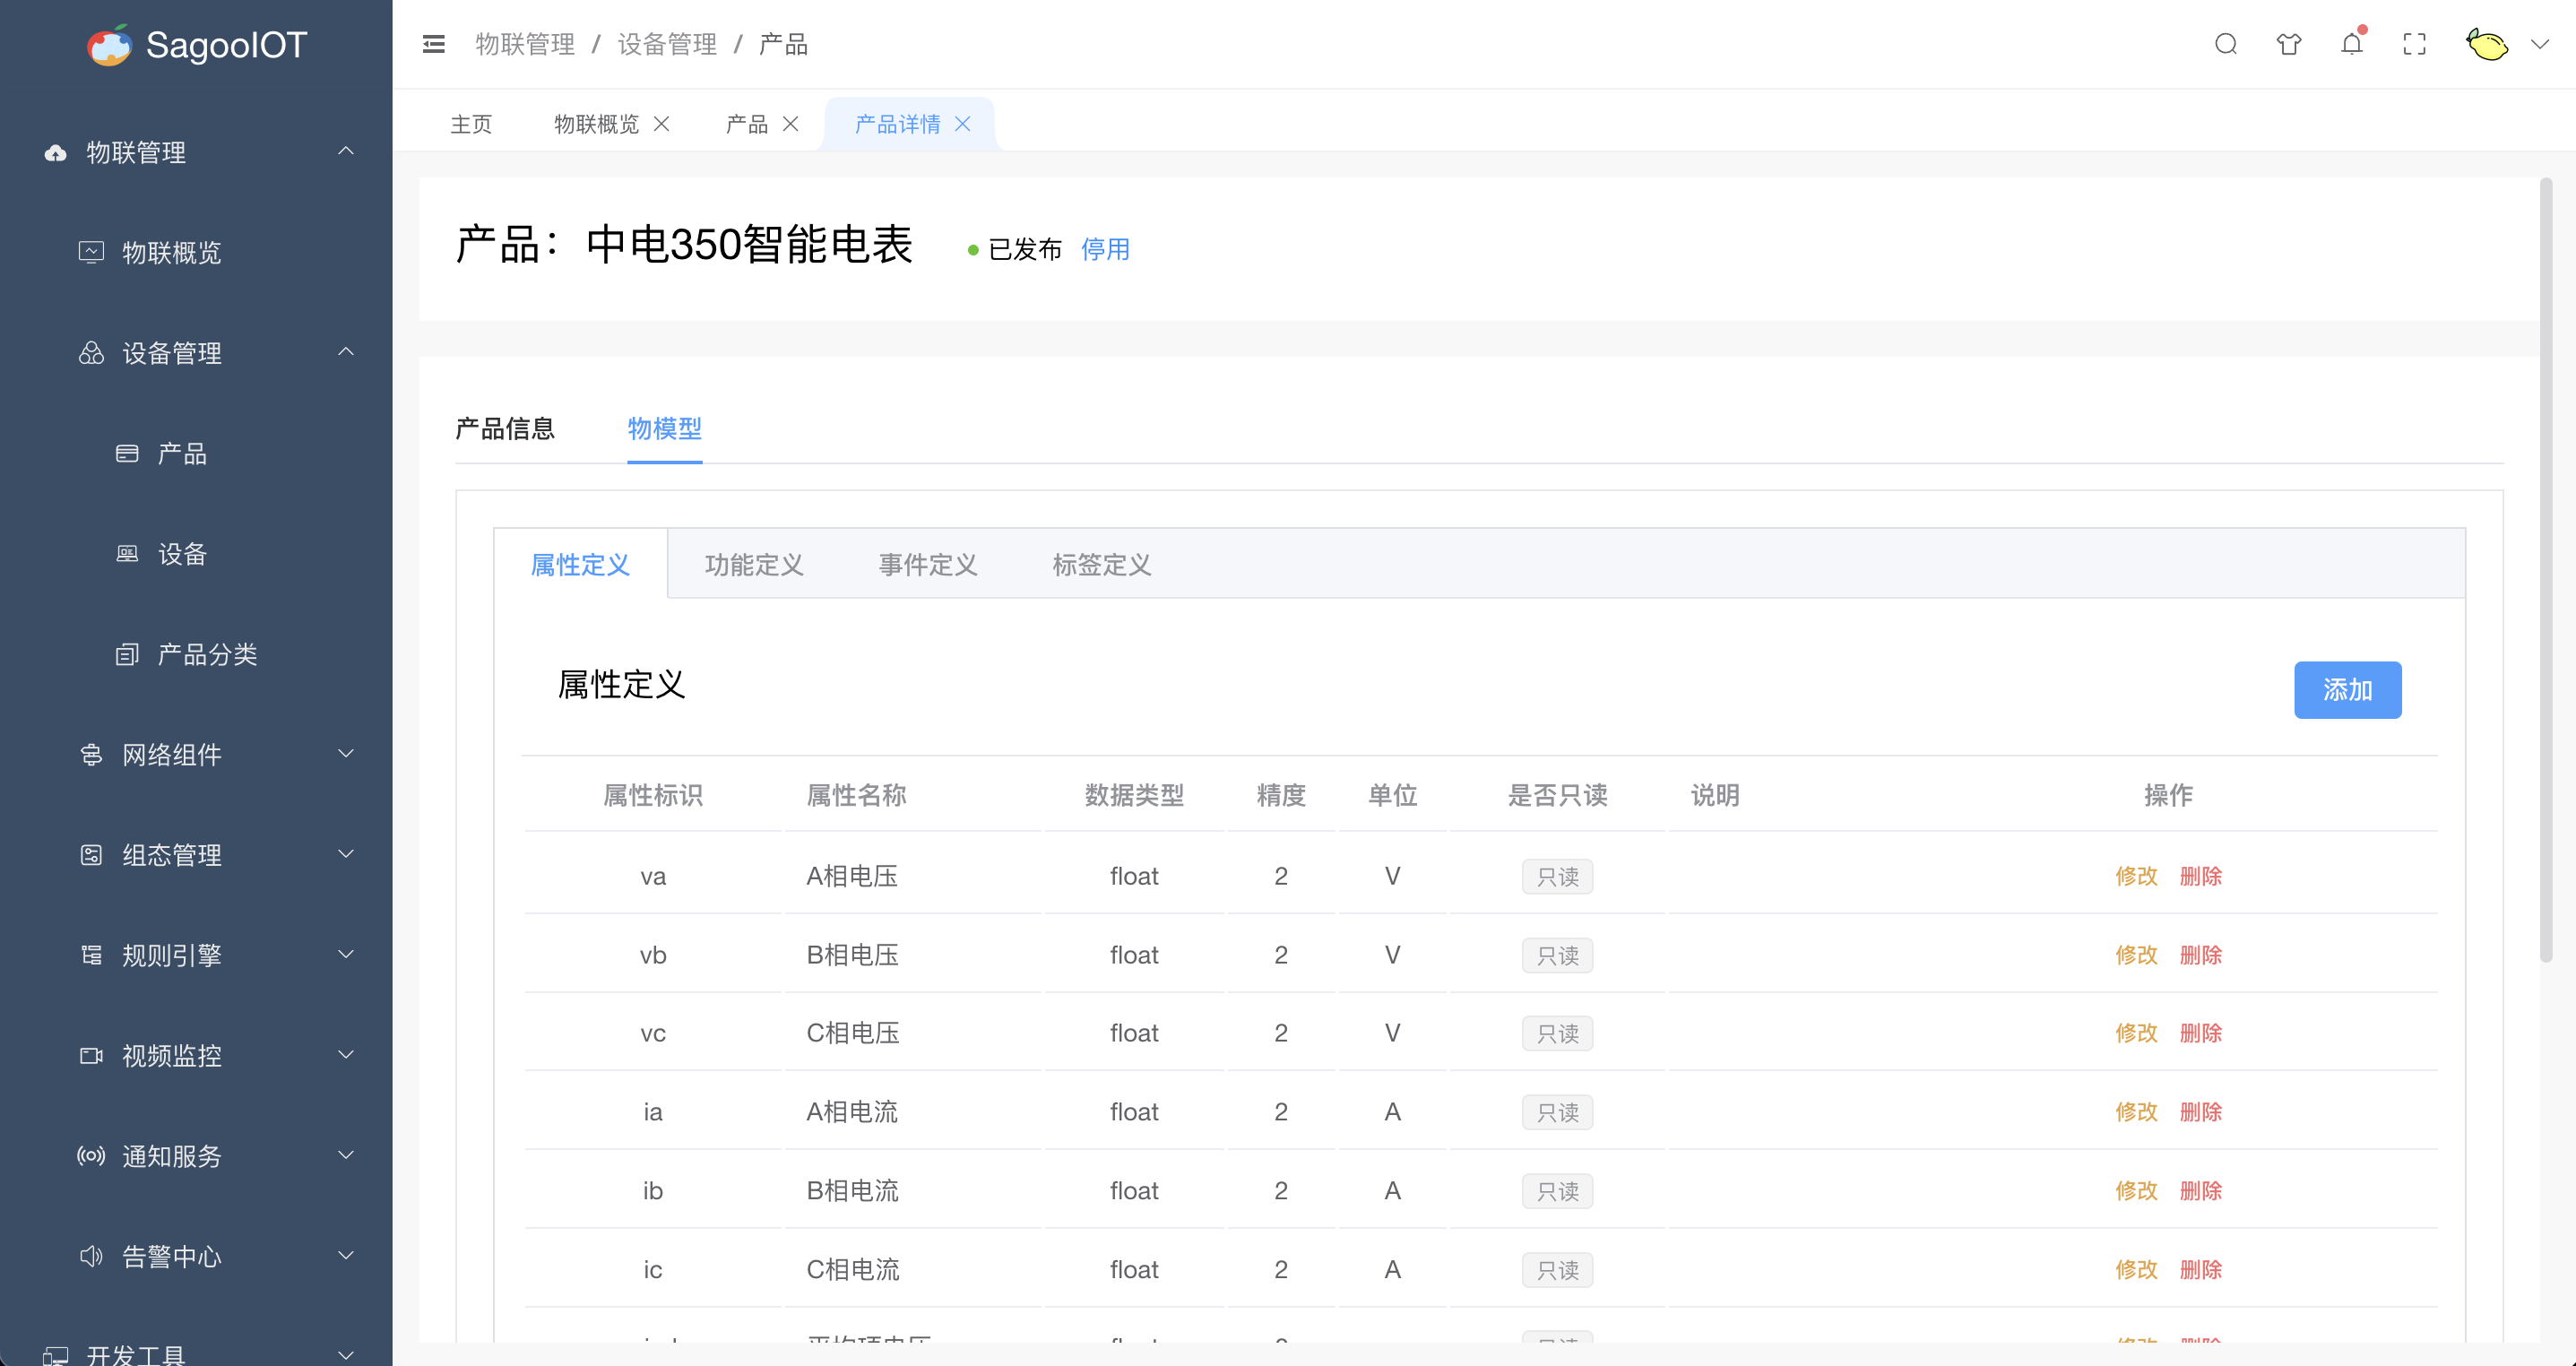Open the search magnifier icon
This screenshot has width=2576, height=1366.
coord(2225,44)
